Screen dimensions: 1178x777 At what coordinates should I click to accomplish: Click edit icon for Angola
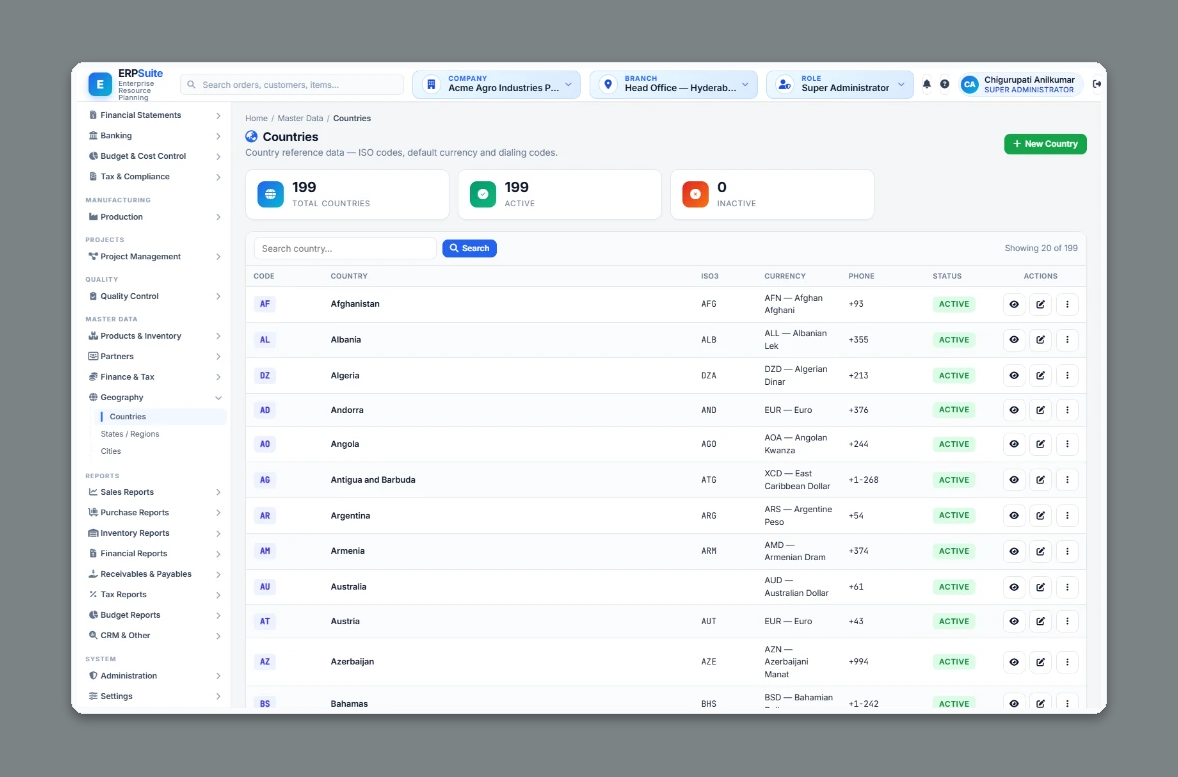pyautogui.click(x=1041, y=444)
